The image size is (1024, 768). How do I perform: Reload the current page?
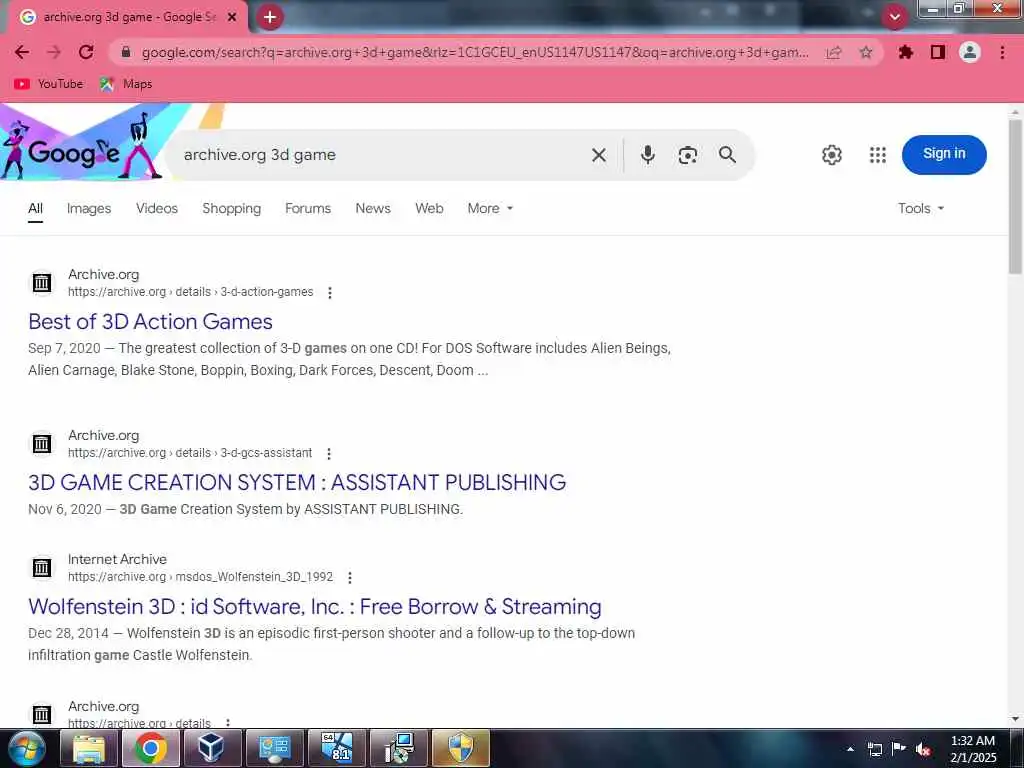click(x=86, y=52)
